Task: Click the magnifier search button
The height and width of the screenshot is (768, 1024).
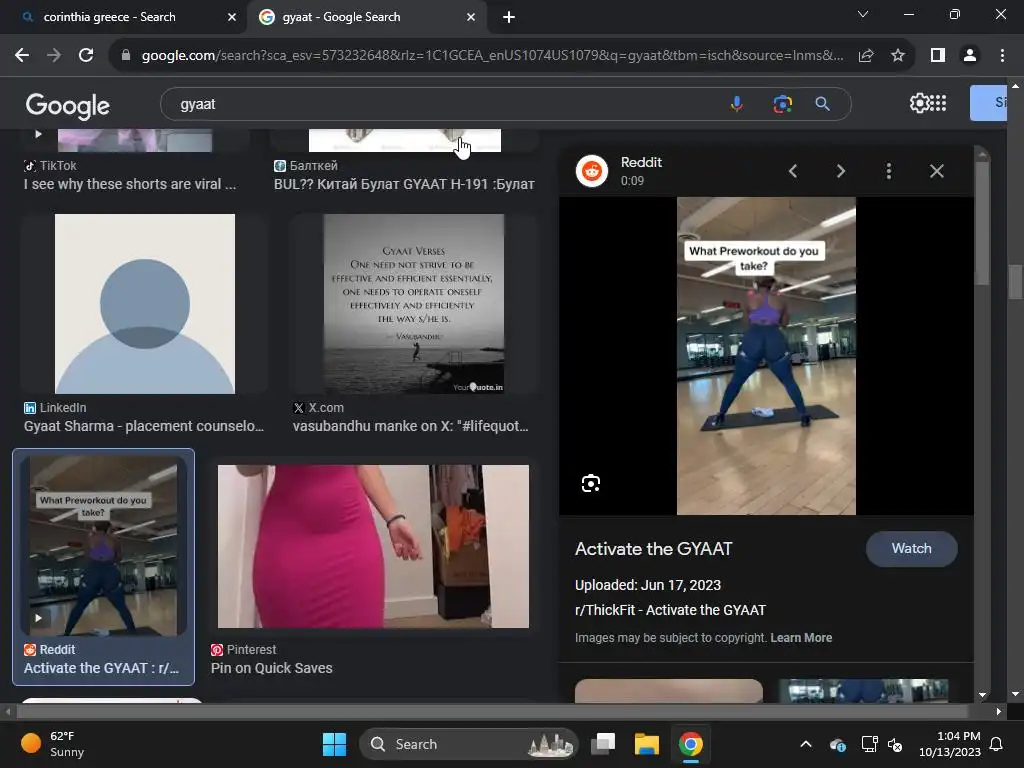Action: pos(823,104)
